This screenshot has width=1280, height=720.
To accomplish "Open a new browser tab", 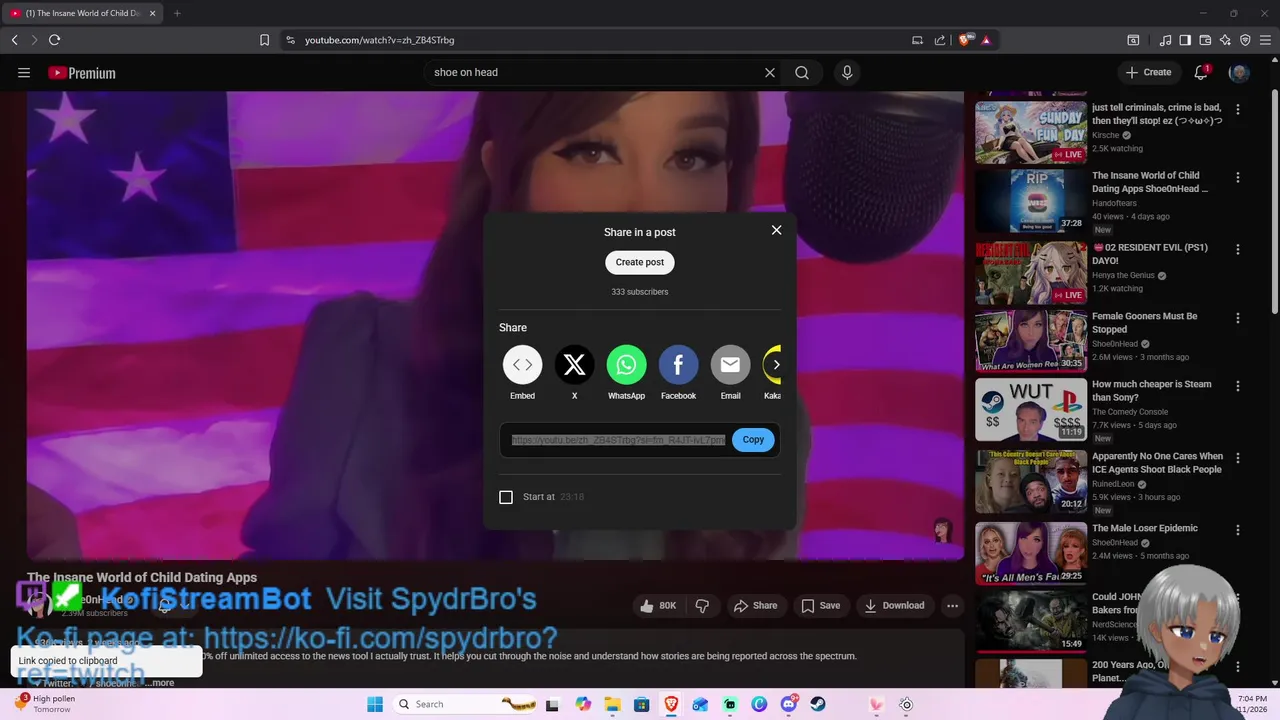I will click(177, 13).
